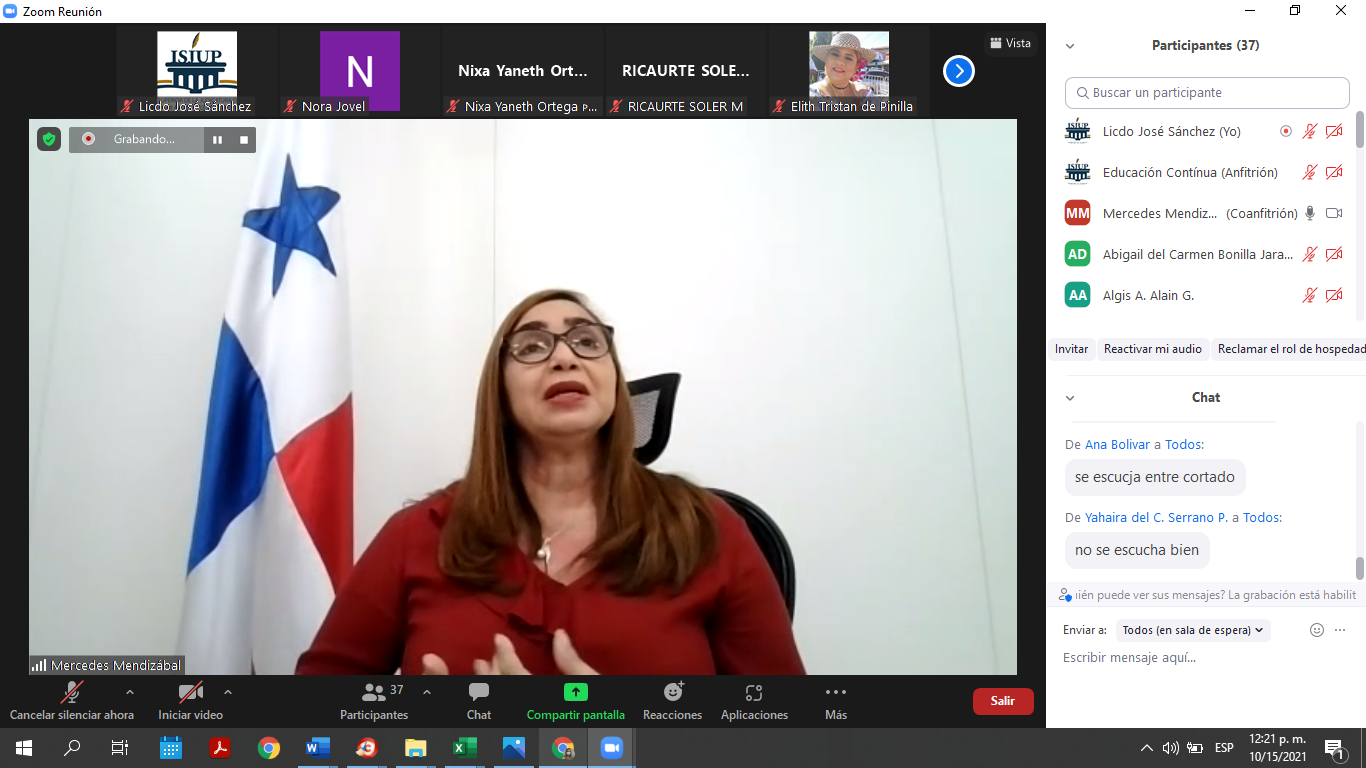1366x768 pixels.
Task: Expand participants options arrow in toolbar
Action: tap(427, 692)
